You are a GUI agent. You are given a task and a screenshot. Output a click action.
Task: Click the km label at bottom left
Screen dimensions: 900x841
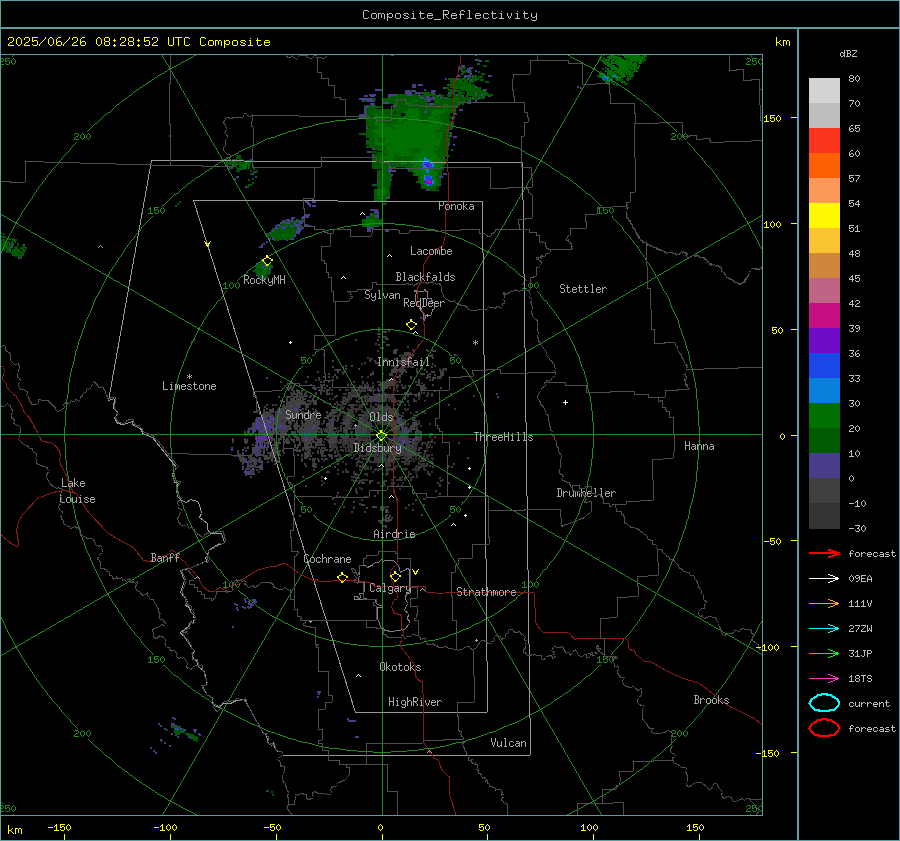pyautogui.click(x=14, y=830)
